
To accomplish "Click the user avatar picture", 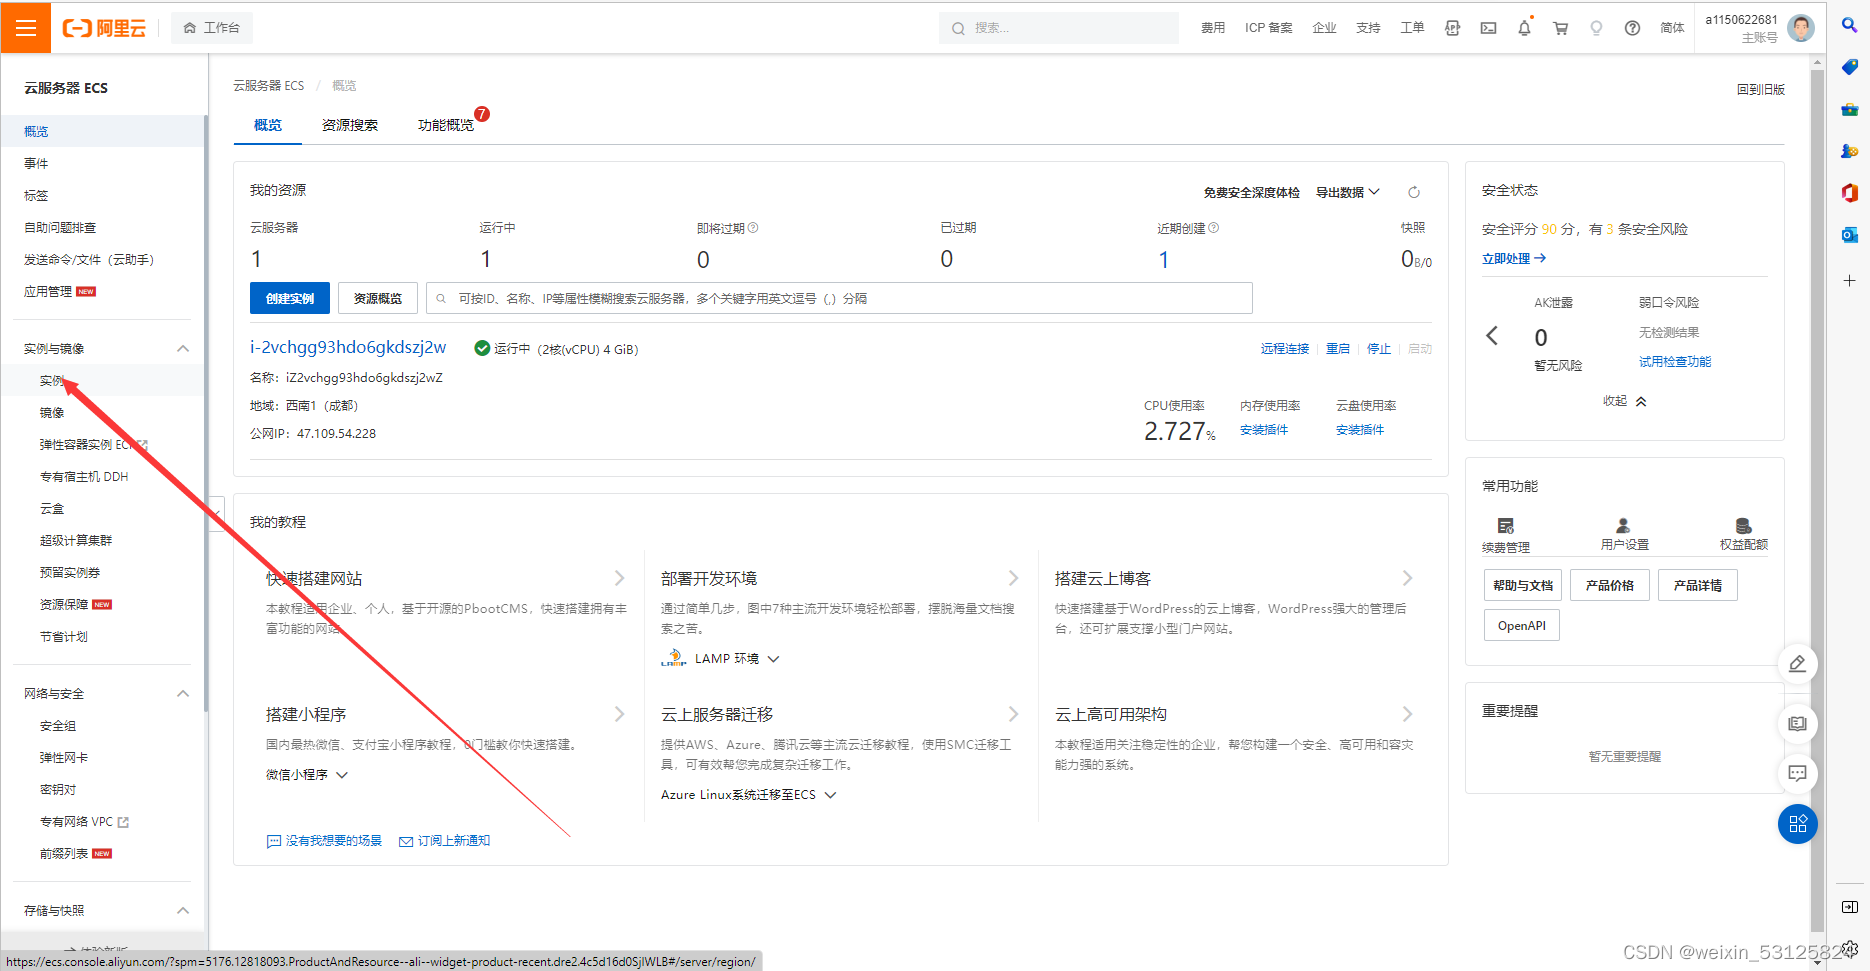I will pyautogui.click(x=1800, y=28).
